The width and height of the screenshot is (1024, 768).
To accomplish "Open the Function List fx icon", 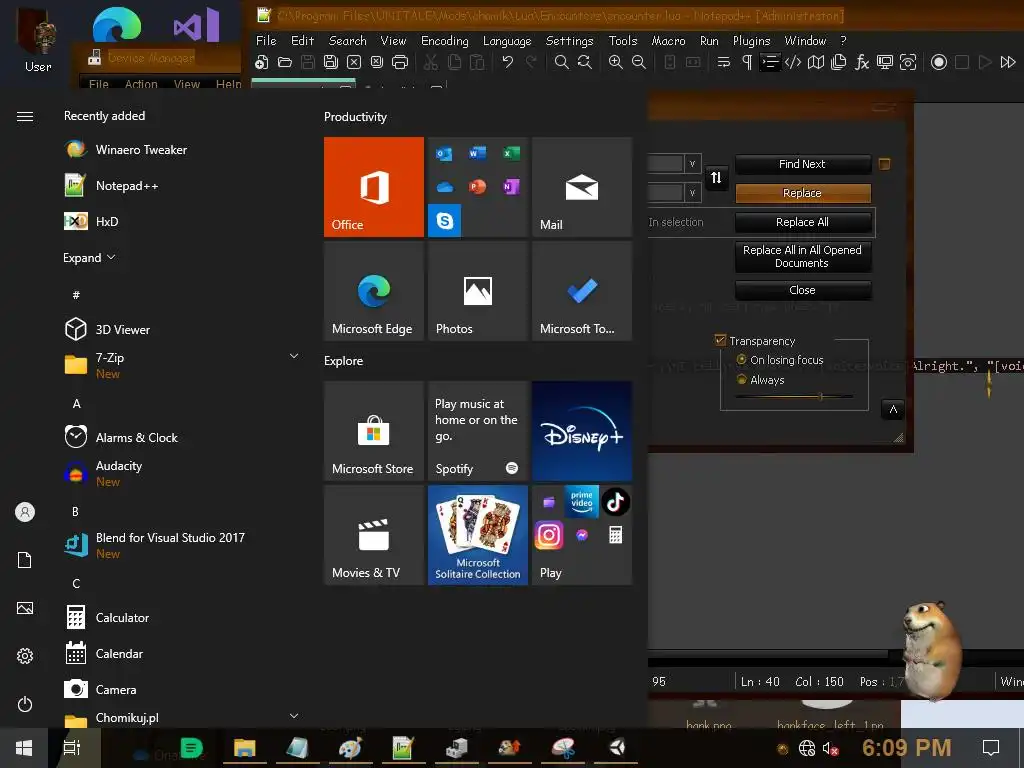I will pos(862,62).
